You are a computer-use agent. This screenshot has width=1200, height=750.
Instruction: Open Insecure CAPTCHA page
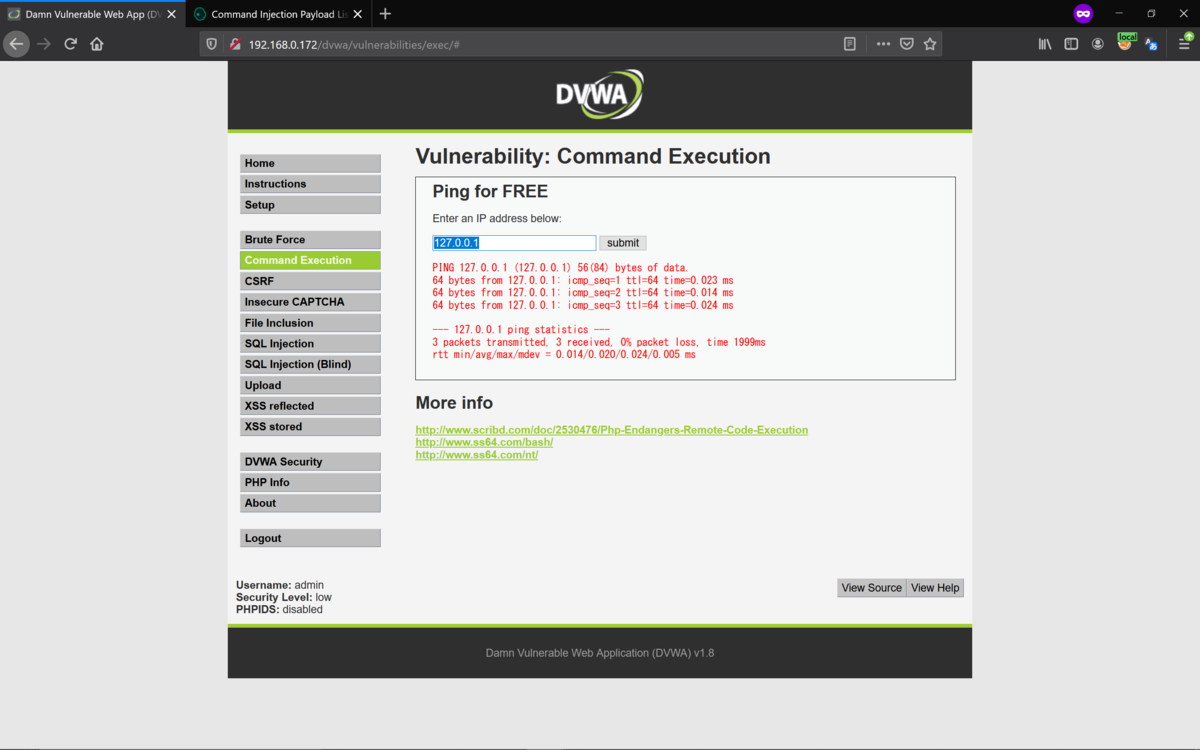310,302
